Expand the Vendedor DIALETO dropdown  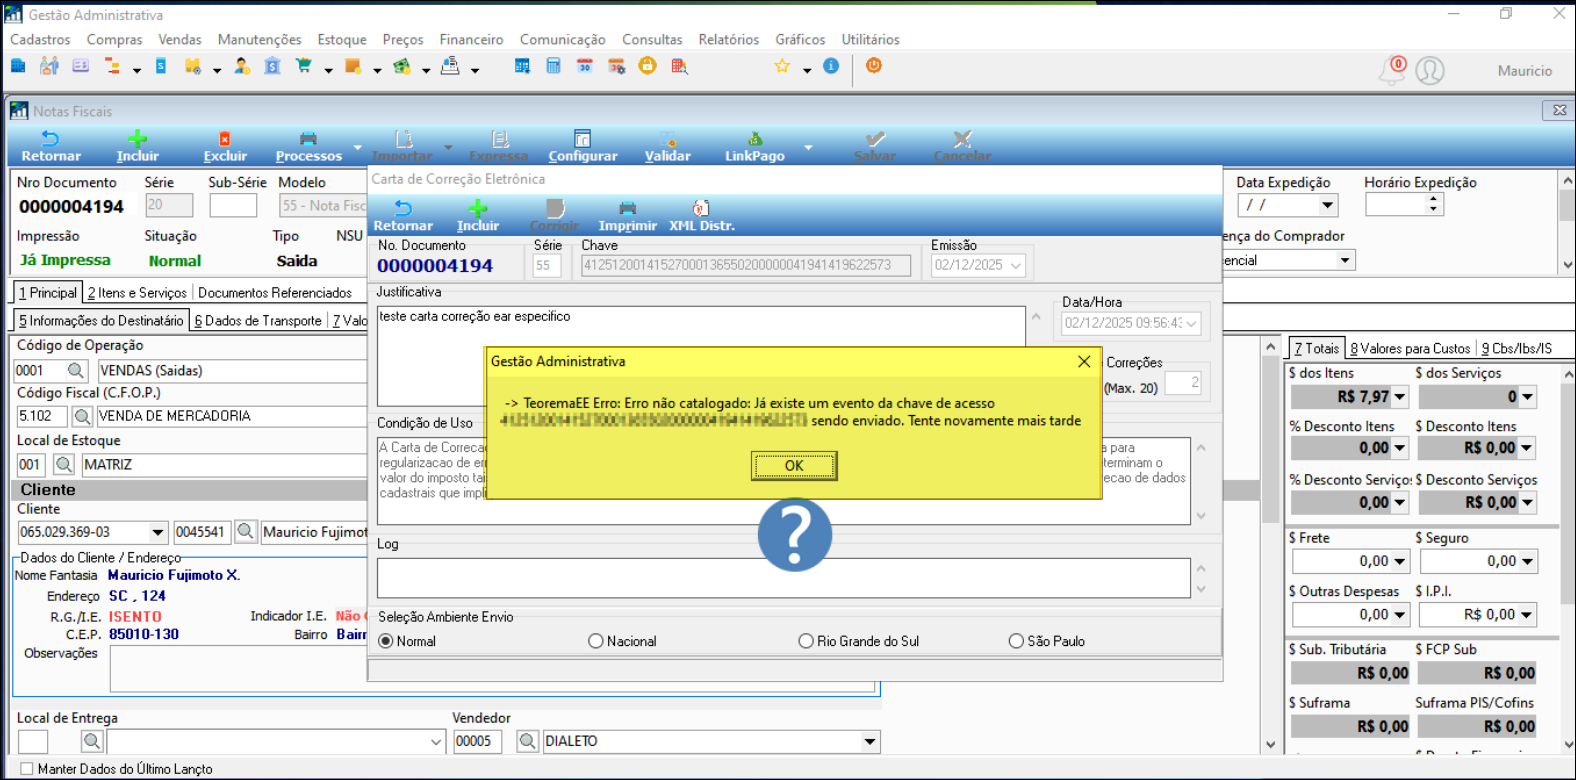point(870,742)
